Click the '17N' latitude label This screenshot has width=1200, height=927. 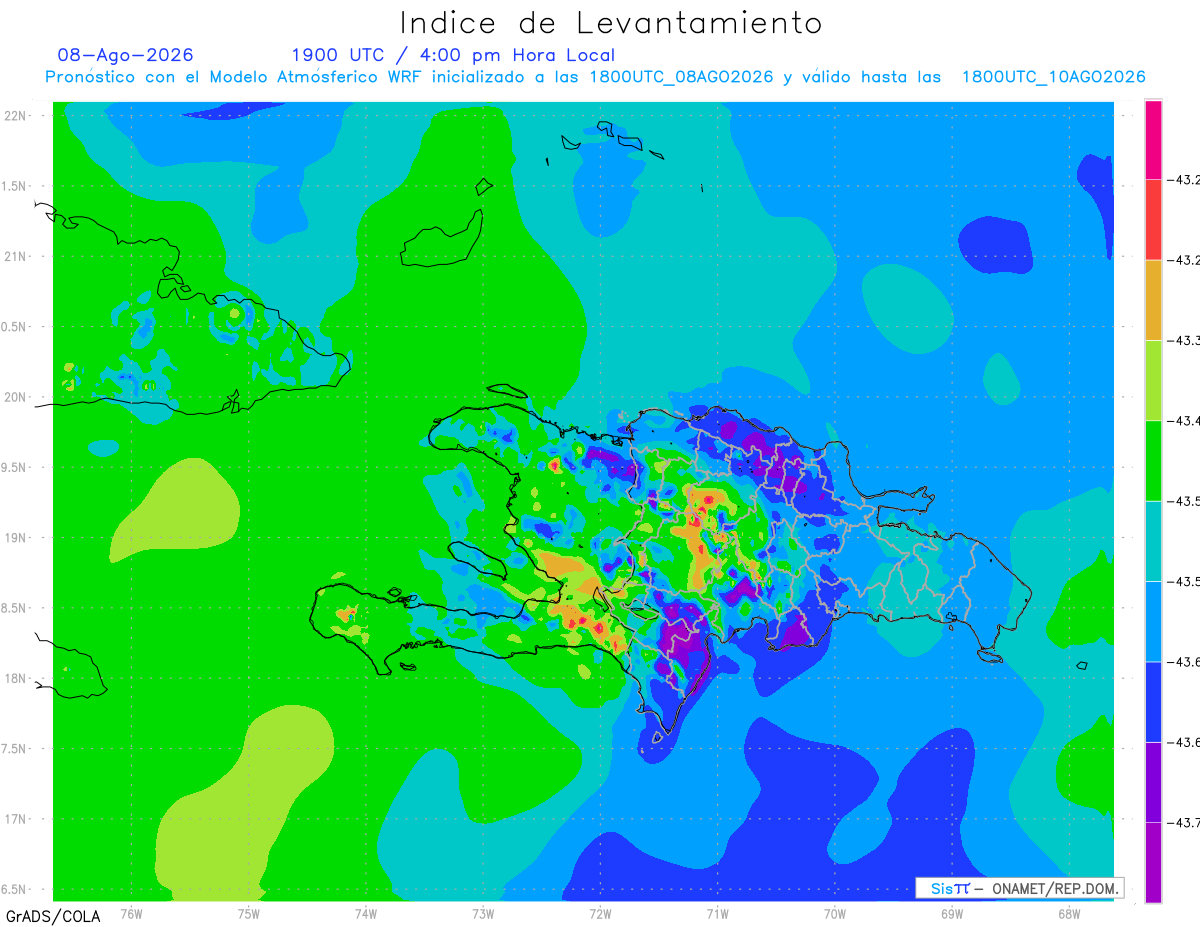coord(16,820)
